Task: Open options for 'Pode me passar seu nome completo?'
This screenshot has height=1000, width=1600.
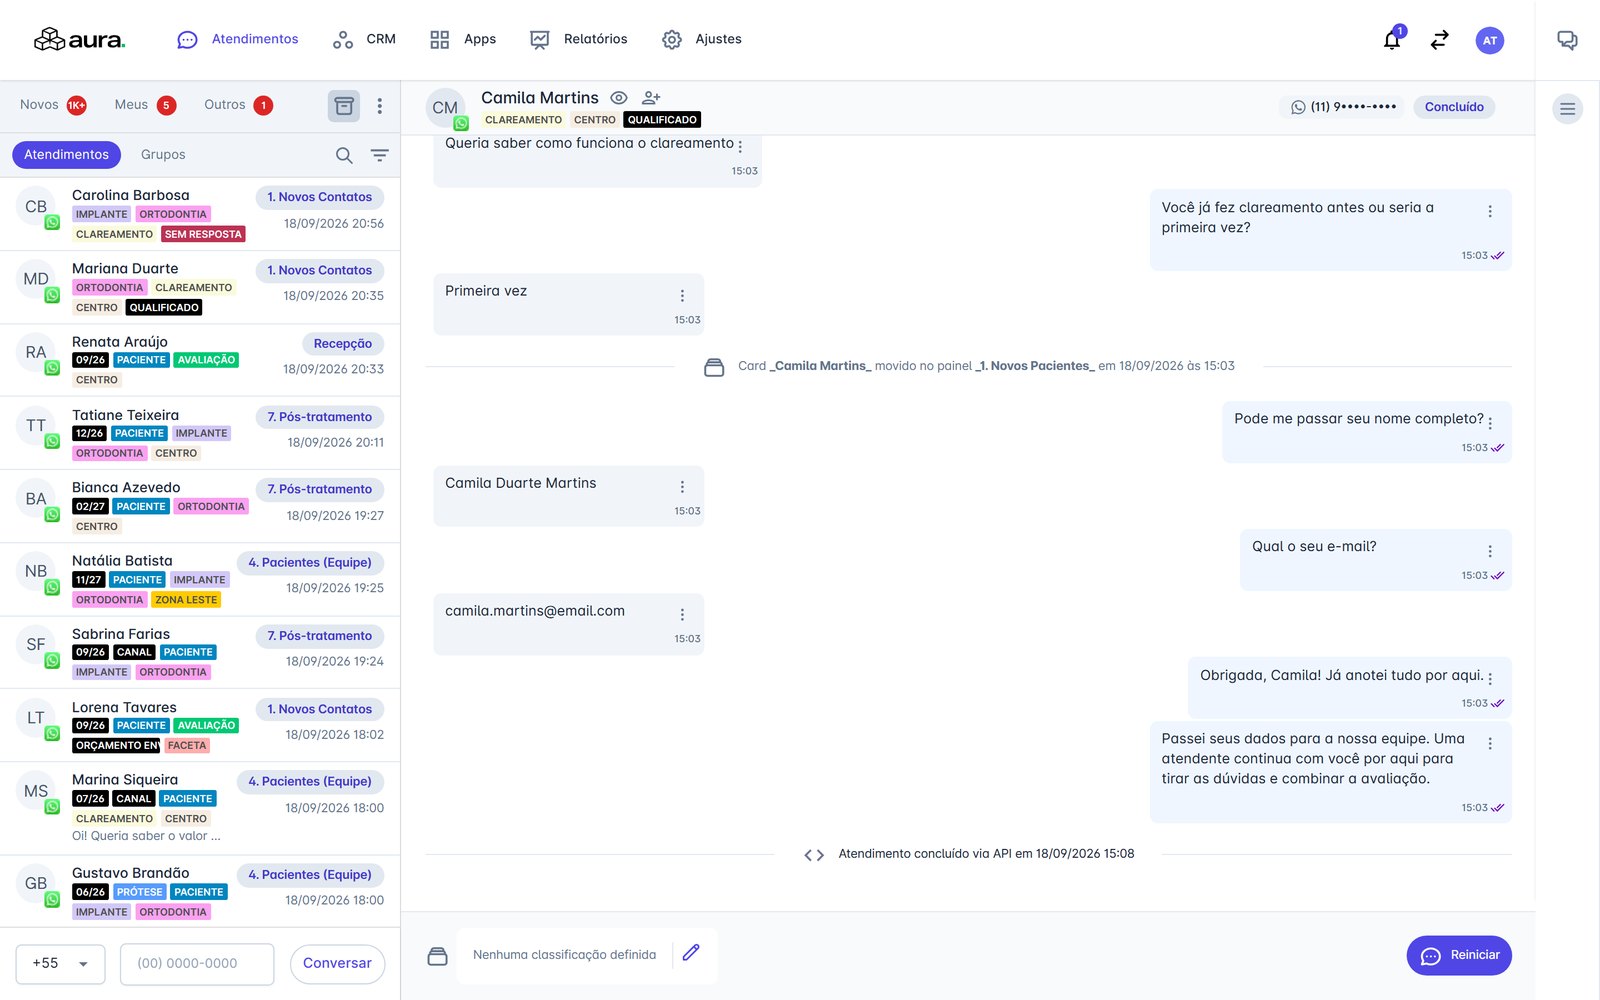Action: (x=1490, y=423)
